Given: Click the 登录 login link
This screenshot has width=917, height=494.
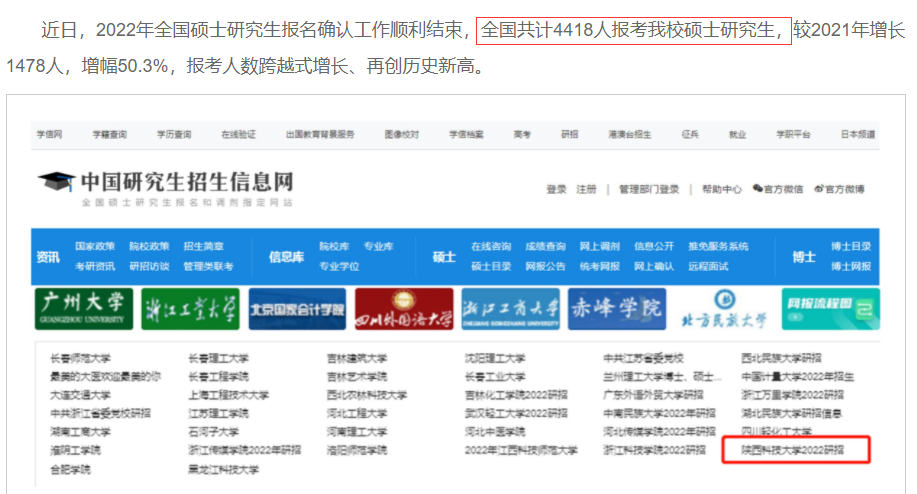Looking at the screenshot, I should [556, 189].
